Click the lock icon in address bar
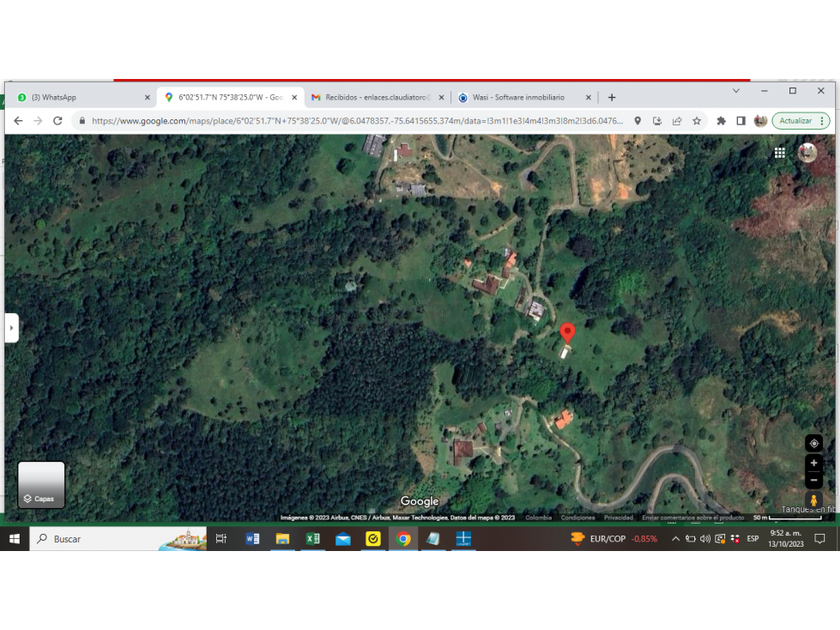This screenshot has height=630, width=840. 82,121
